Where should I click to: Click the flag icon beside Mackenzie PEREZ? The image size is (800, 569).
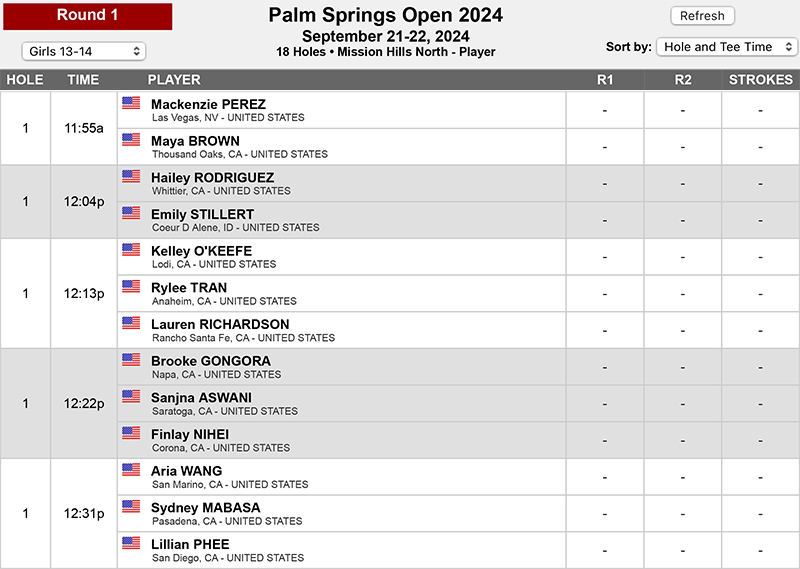pos(131,103)
